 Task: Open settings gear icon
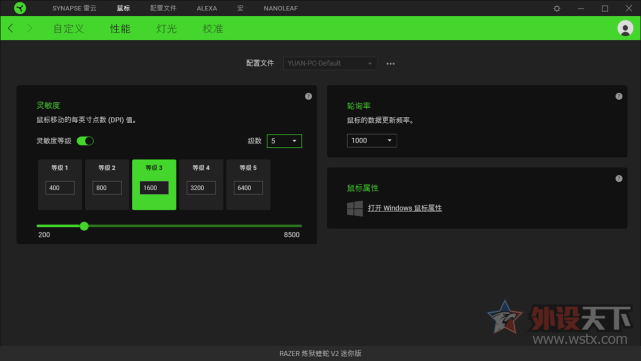556,8
